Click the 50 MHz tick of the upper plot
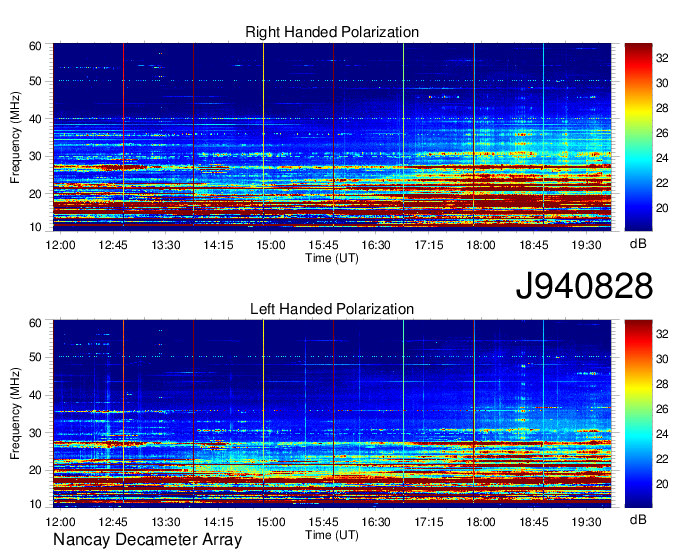Viewport: 680px width, 552px height. [x=35, y=81]
